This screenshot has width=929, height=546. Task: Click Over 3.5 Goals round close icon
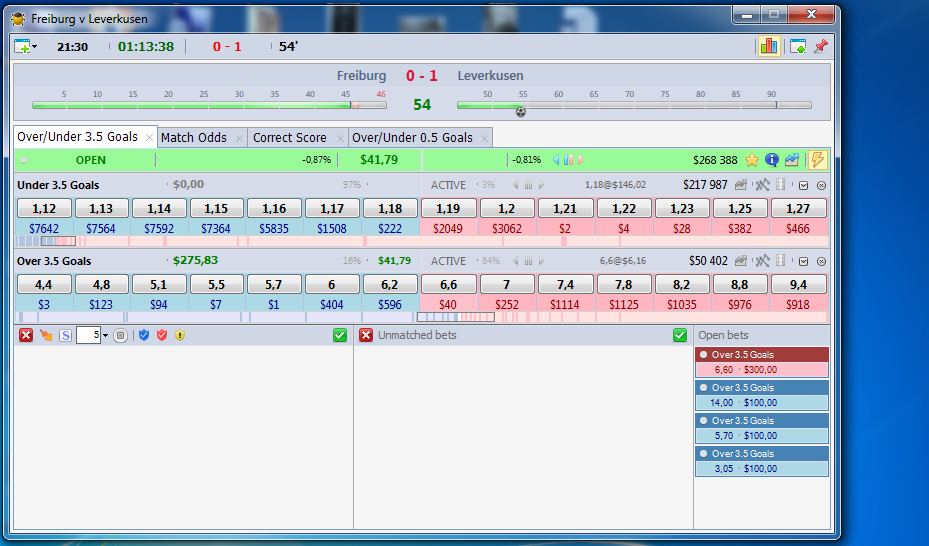click(821, 262)
